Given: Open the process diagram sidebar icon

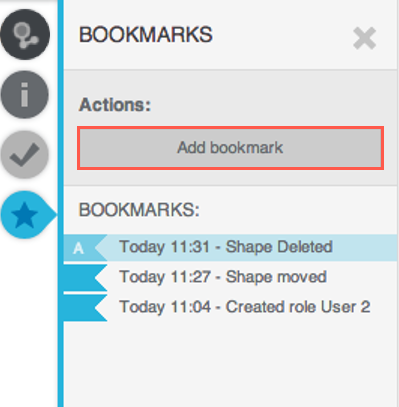Looking at the screenshot, I should 25,34.
